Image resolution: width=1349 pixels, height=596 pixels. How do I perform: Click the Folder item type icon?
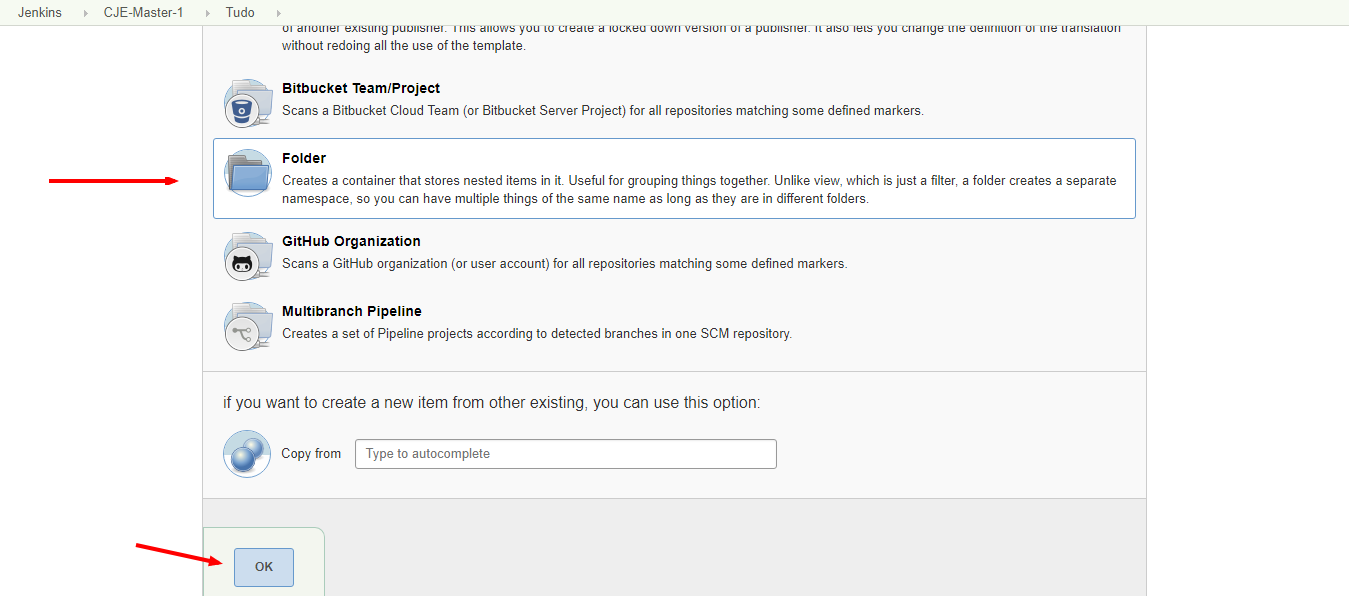247,173
